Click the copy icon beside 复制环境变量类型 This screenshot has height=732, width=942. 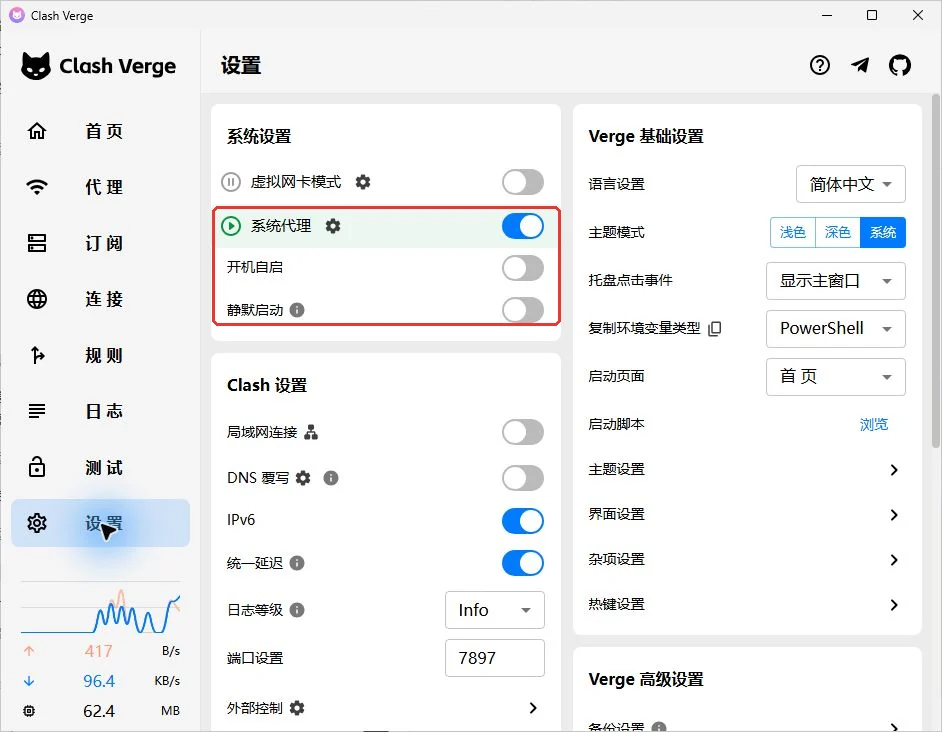point(715,328)
